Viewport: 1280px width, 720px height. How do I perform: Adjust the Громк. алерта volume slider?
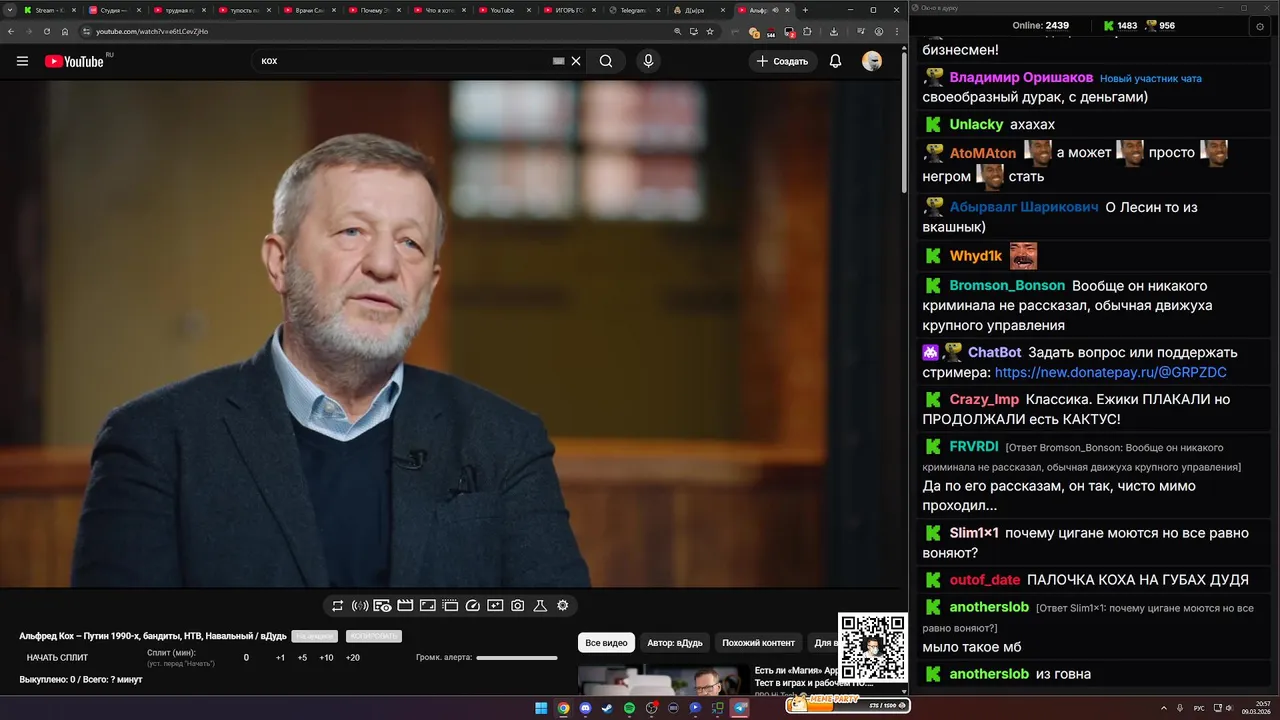click(517, 658)
